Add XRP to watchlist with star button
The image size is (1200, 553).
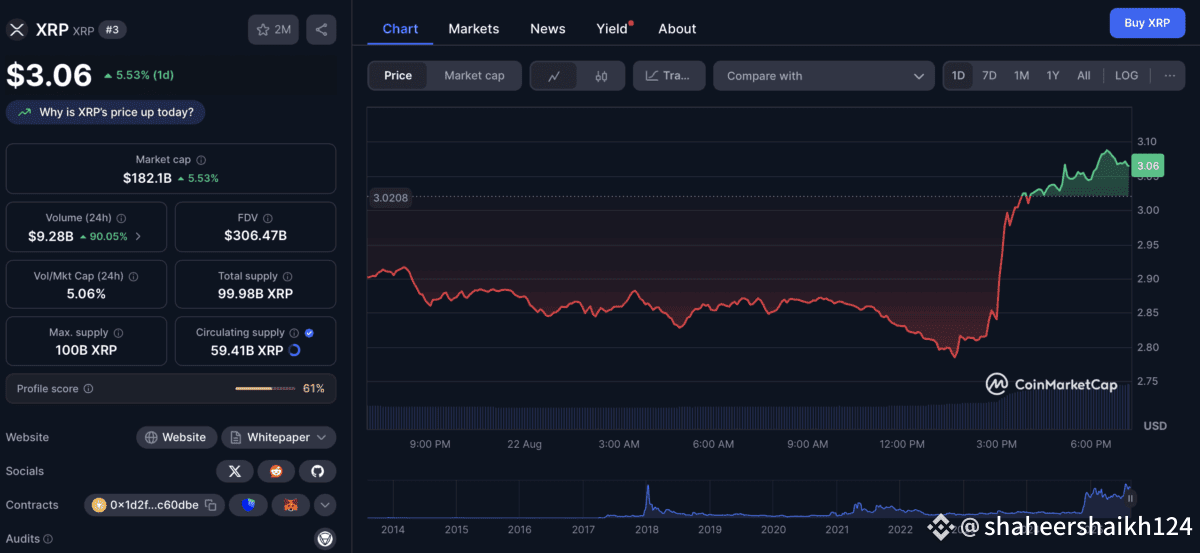click(x=274, y=29)
